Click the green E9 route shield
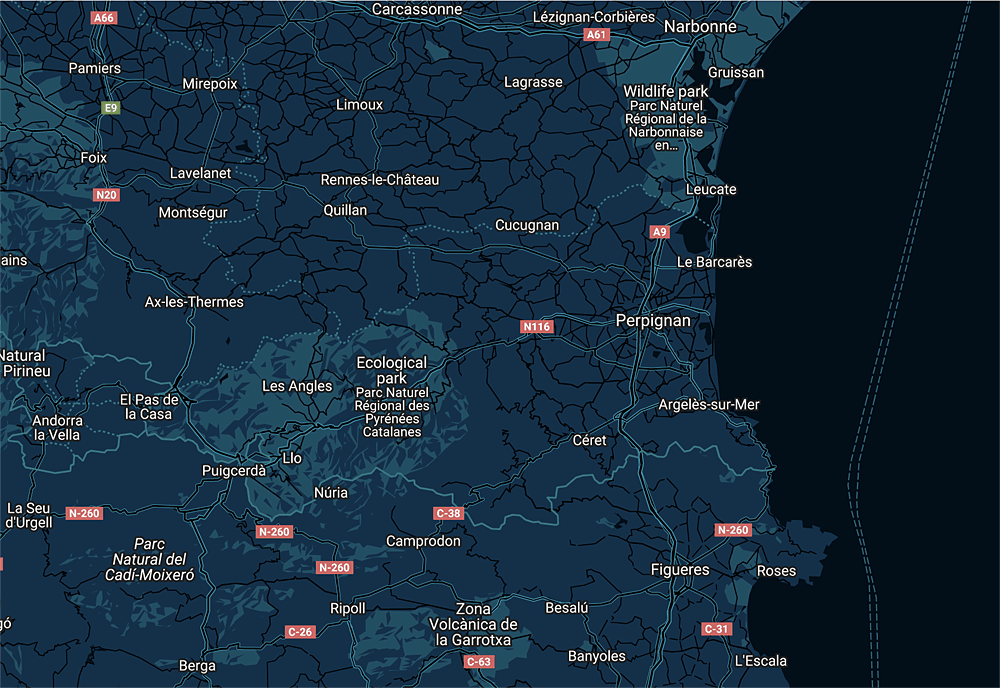1000x688 pixels. pos(110,107)
